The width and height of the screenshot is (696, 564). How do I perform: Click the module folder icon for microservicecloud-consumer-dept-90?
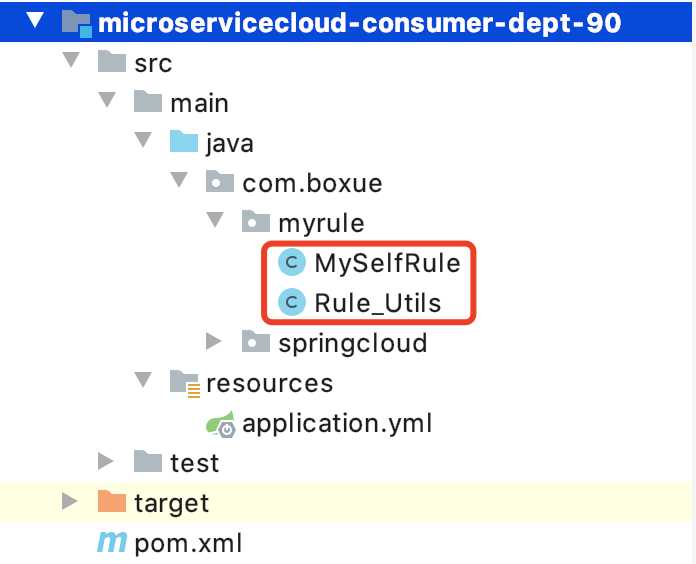[x=77, y=24]
